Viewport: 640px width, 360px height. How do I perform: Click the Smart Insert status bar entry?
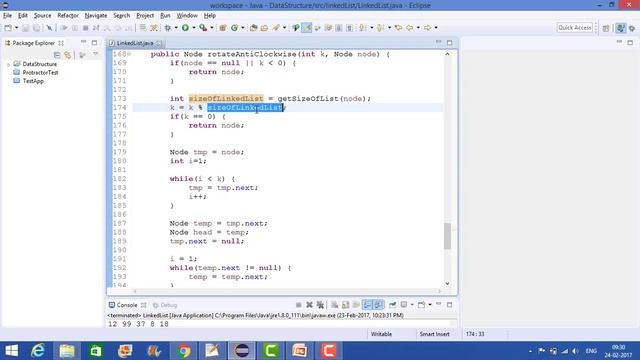click(x=435, y=334)
